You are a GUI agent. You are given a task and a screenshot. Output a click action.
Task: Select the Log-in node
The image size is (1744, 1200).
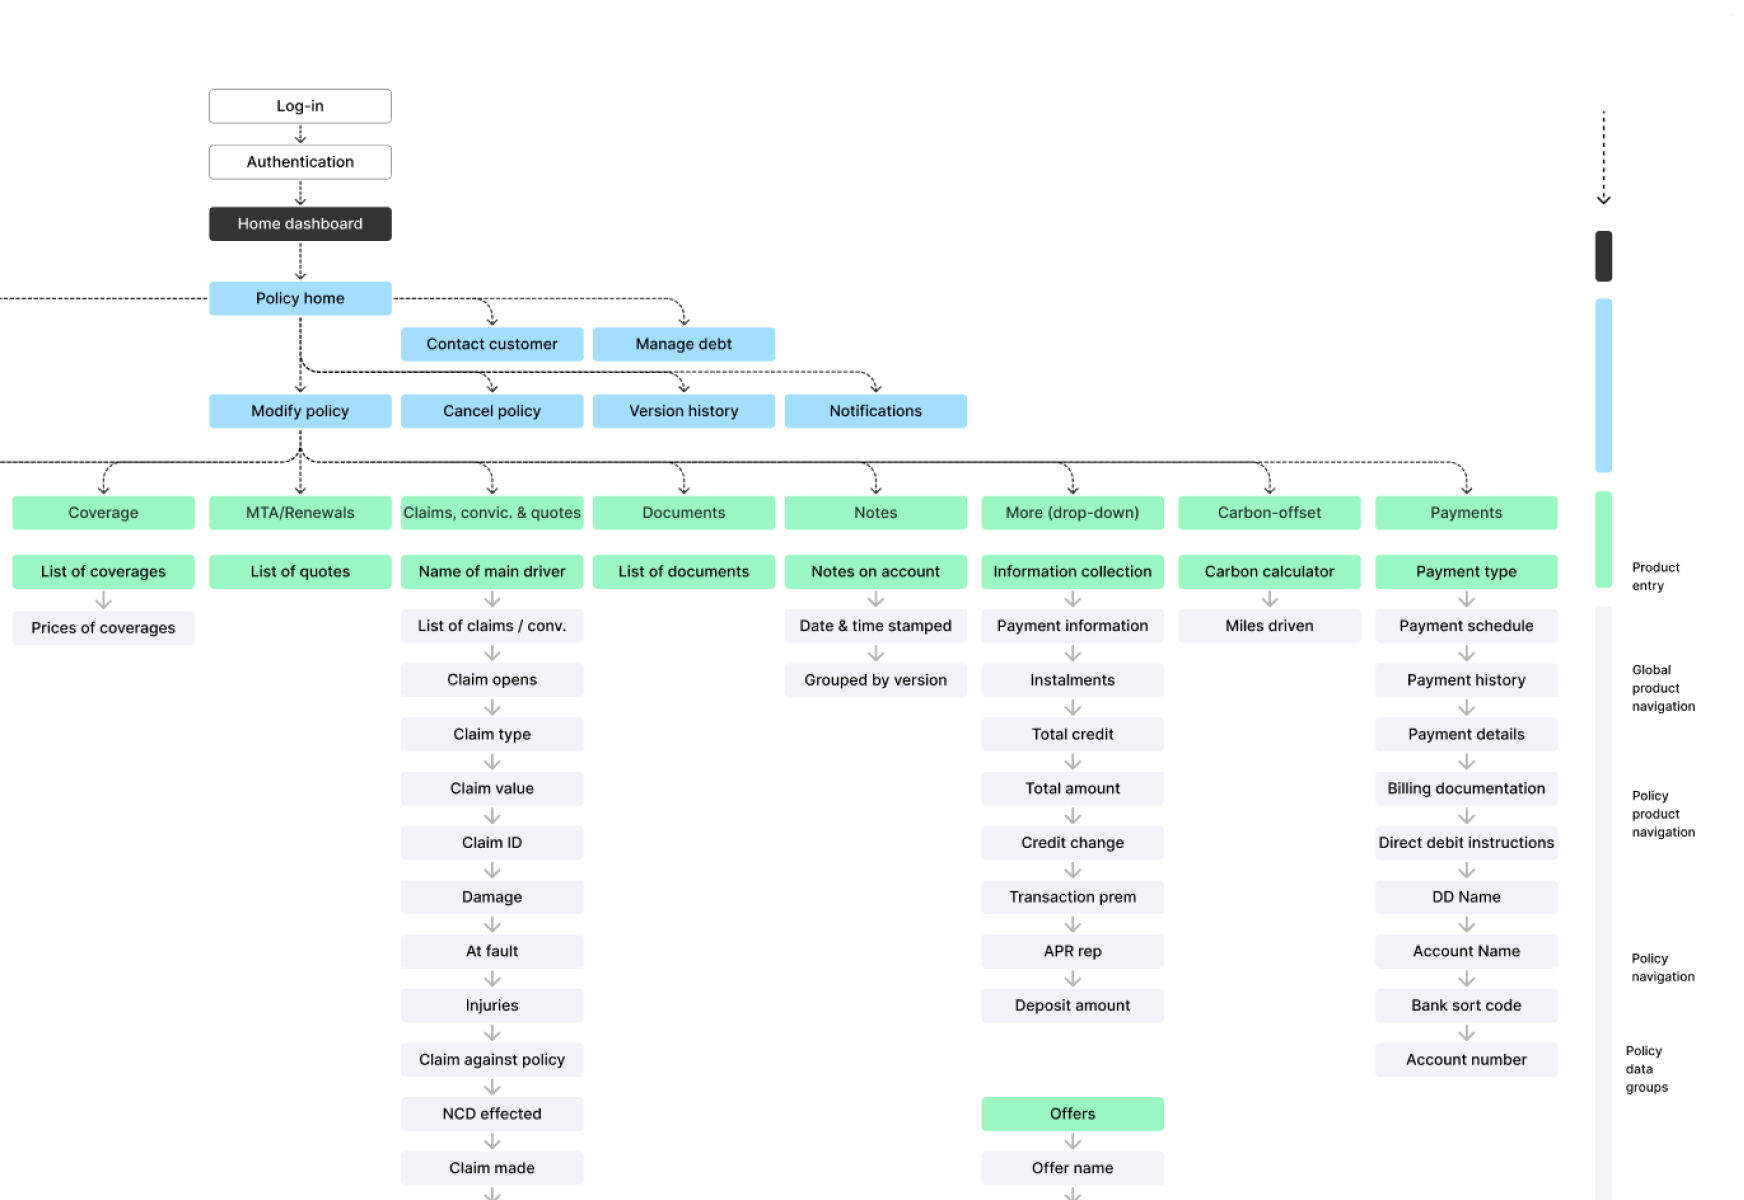coord(299,105)
